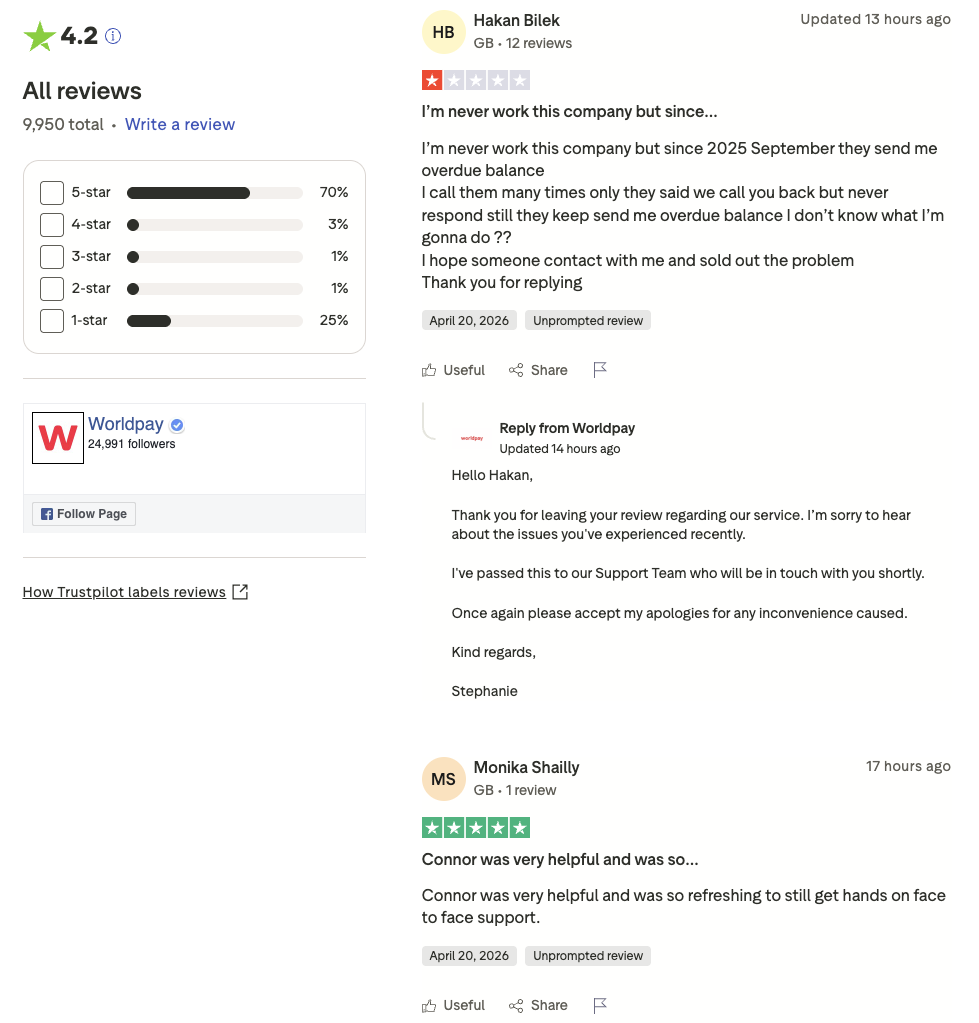
Task: Enable the 1-star filter checkbox
Action: 52,320
